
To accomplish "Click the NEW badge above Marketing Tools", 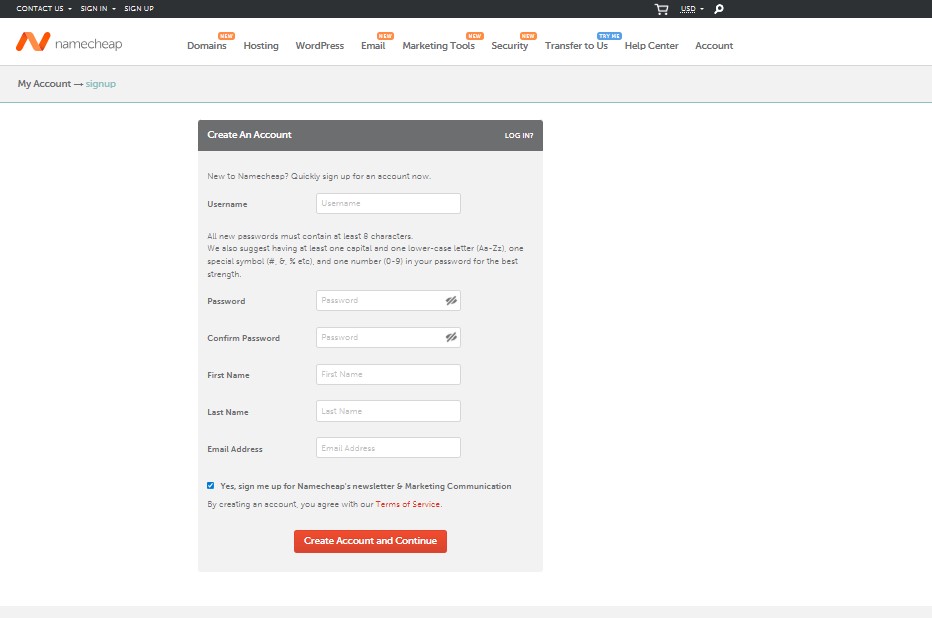I will coord(474,36).
